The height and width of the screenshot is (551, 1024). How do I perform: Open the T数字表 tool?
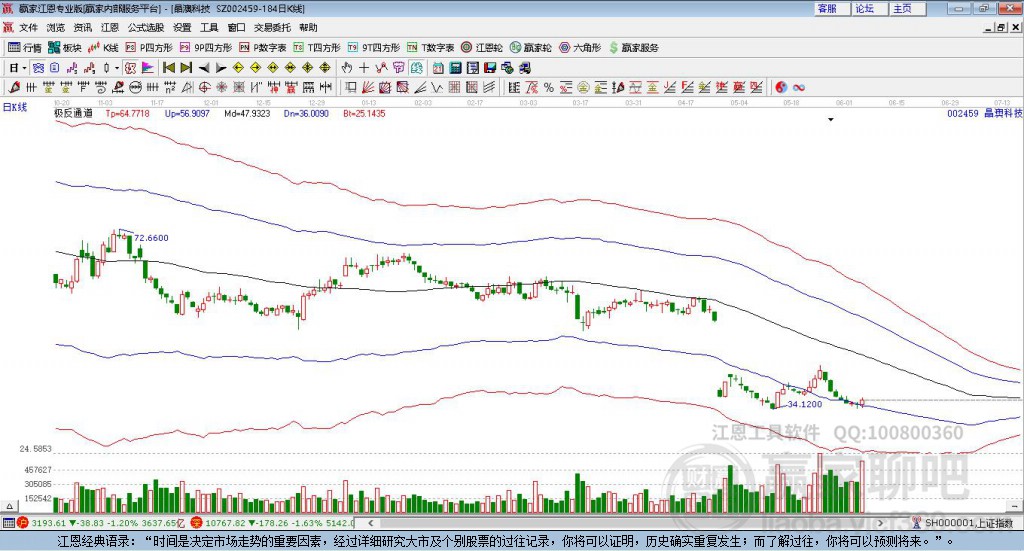[x=430, y=48]
